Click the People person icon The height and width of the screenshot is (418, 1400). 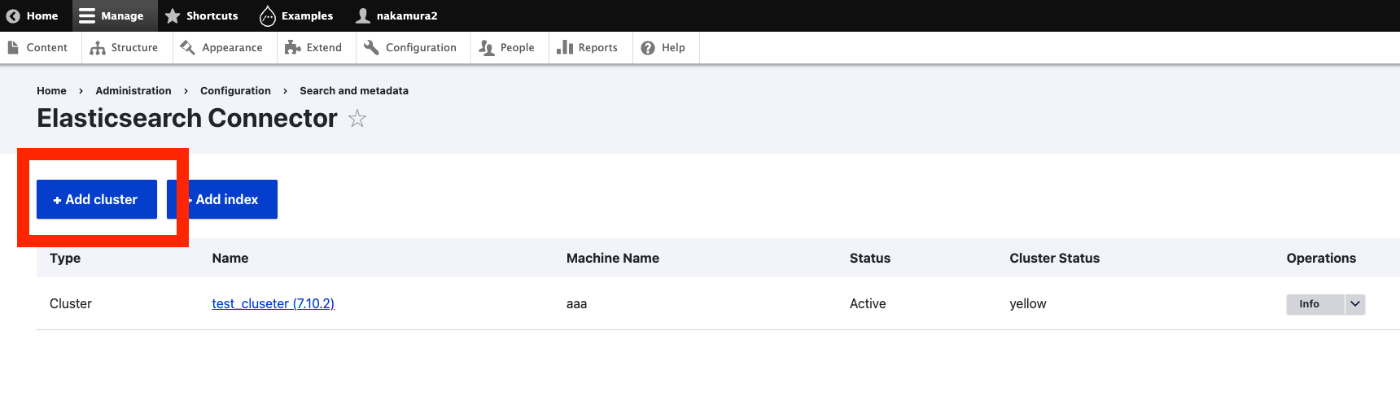point(486,47)
